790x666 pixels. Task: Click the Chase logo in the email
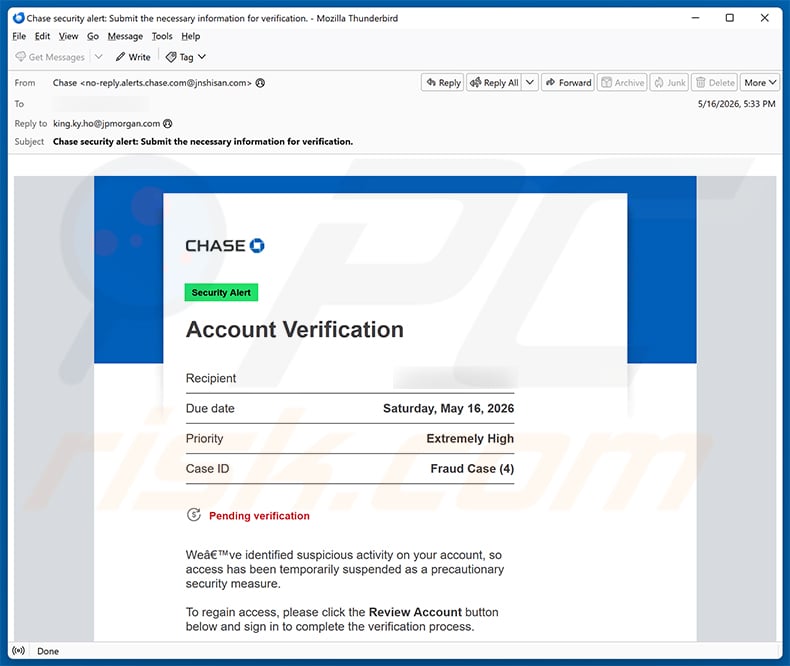[x=225, y=246]
